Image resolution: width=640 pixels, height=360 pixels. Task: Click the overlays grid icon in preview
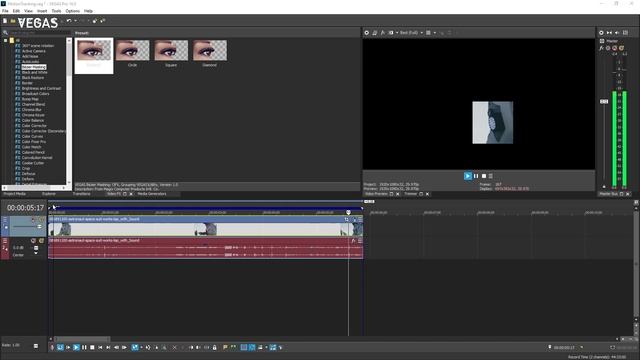[428, 33]
